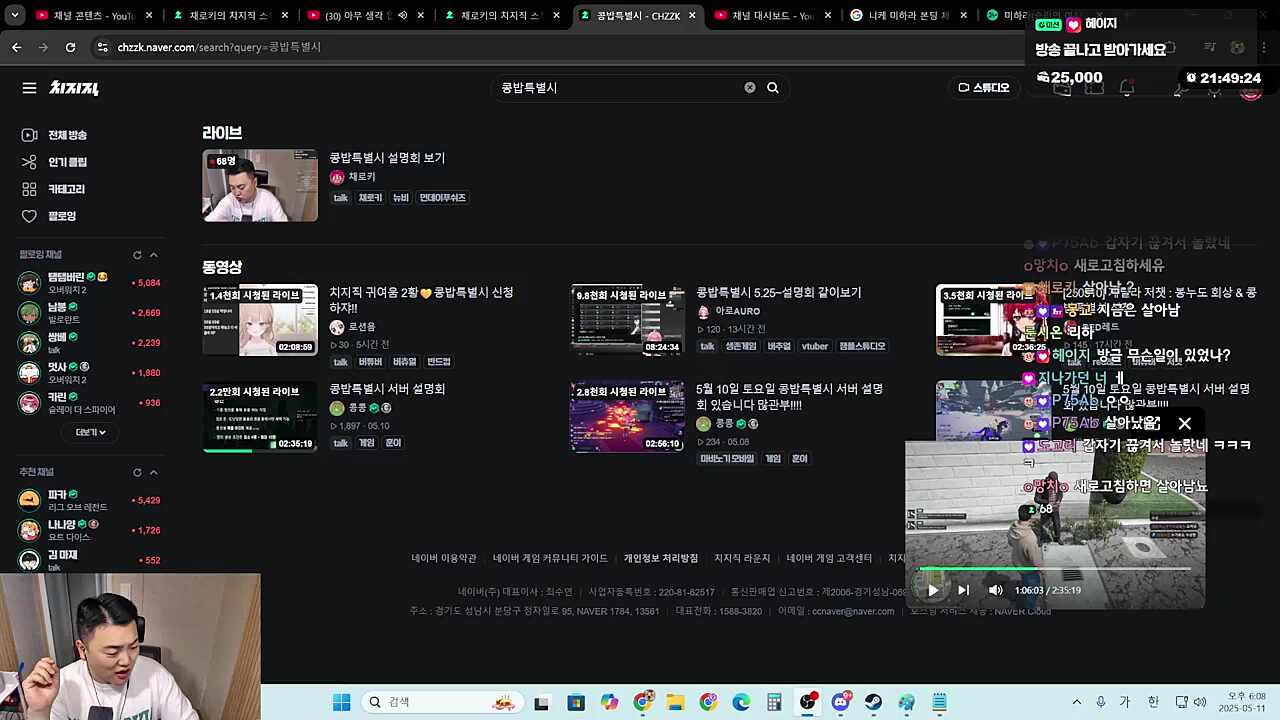The width and height of the screenshot is (1280, 720).
Task: Open 개인정보 처리방침 footer link
Action: point(661,558)
